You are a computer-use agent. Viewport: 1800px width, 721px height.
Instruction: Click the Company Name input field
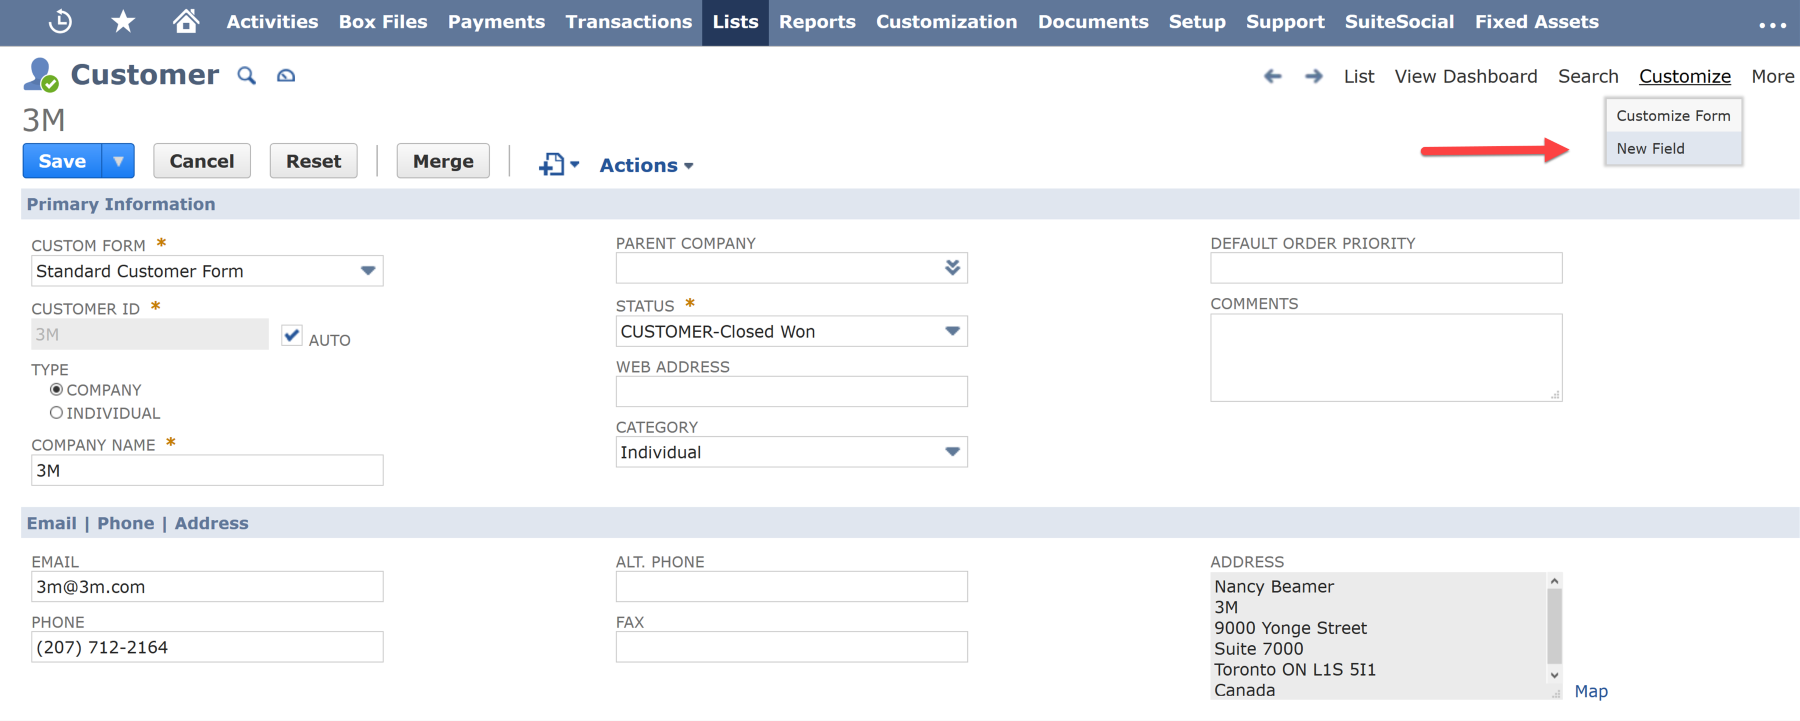[x=207, y=470]
